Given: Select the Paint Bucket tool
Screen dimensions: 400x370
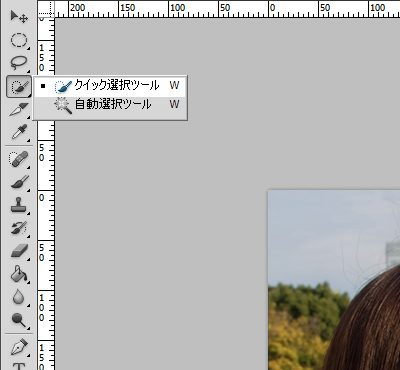Looking at the screenshot, I should pyautogui.click(x=19, y=274).
